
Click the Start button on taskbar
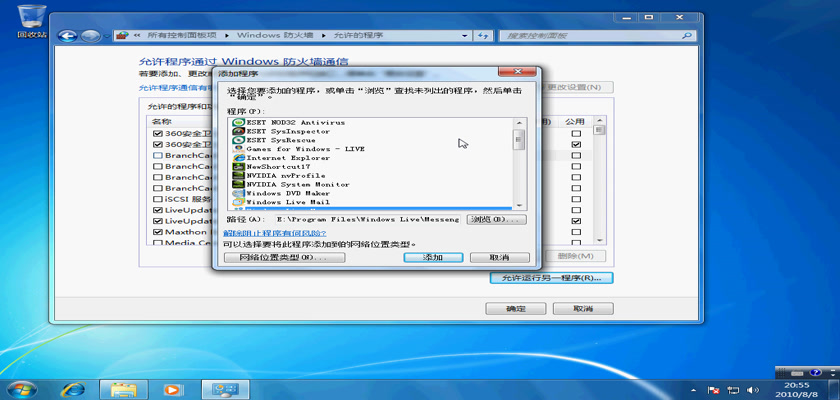point(22,388)
